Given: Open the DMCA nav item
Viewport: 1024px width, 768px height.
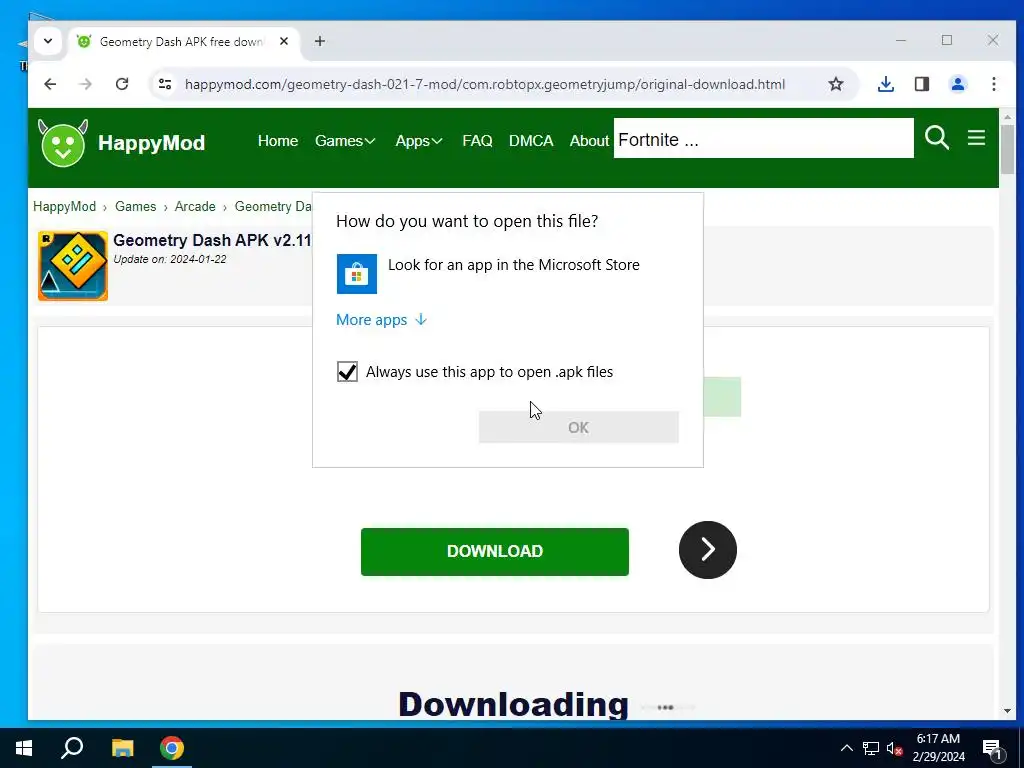Looking at the screenshot, I should [531, 140].
